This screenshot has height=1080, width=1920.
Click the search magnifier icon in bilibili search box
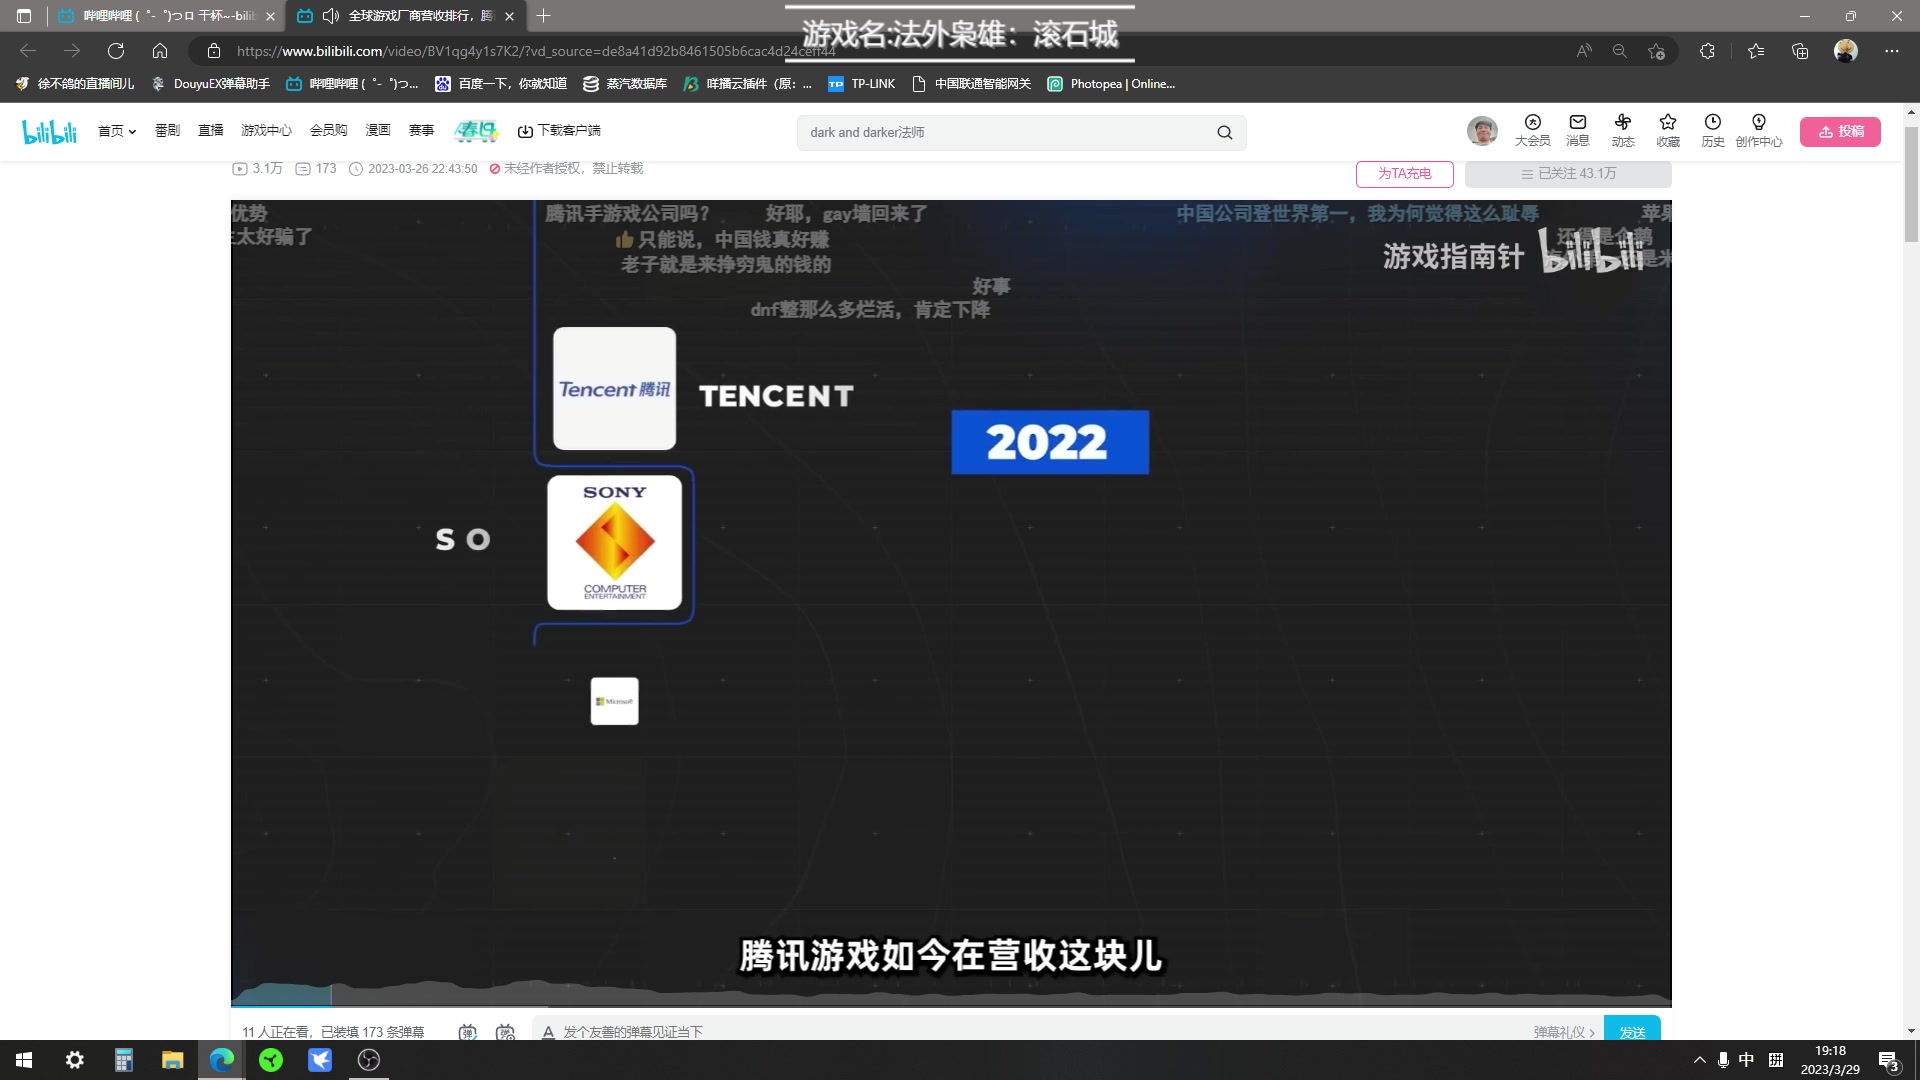tap(1224, 132)
